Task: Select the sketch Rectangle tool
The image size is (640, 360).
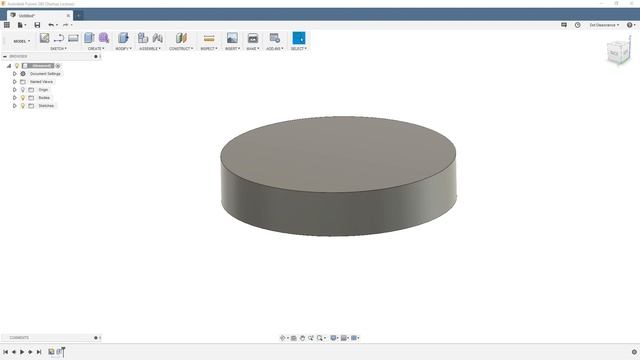Action: point(73,38)
